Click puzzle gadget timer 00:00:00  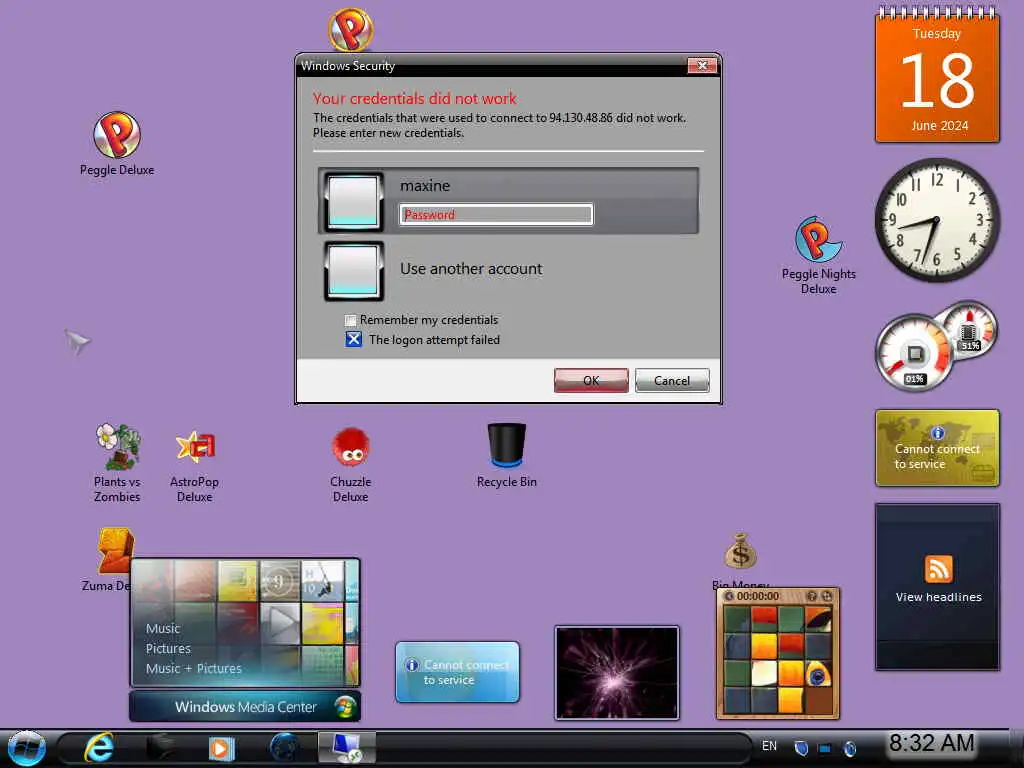(x=758, y=596)
